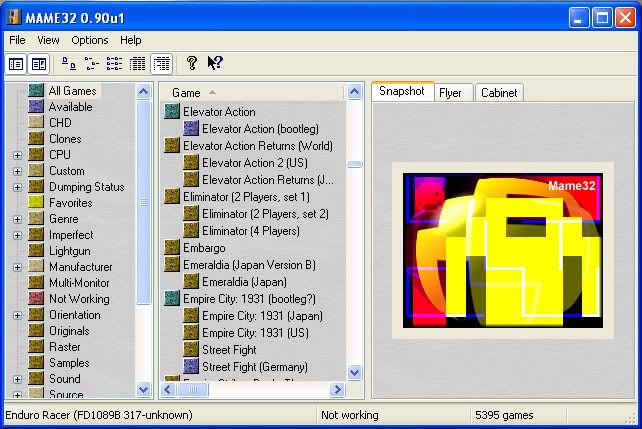The width and height of the screenshot is (642, 429).
Task: Open the About question mark icon
Action: (192, 63)
